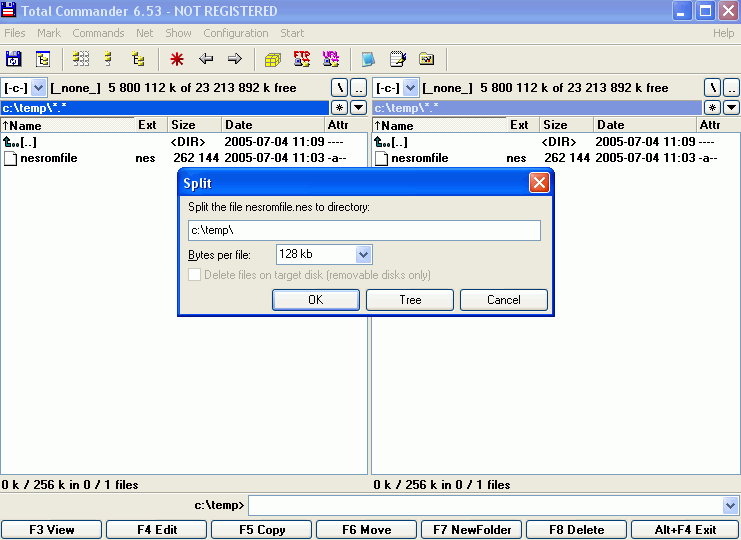Open the Net menu
This screenshot has width=741, height=540.
145,33
